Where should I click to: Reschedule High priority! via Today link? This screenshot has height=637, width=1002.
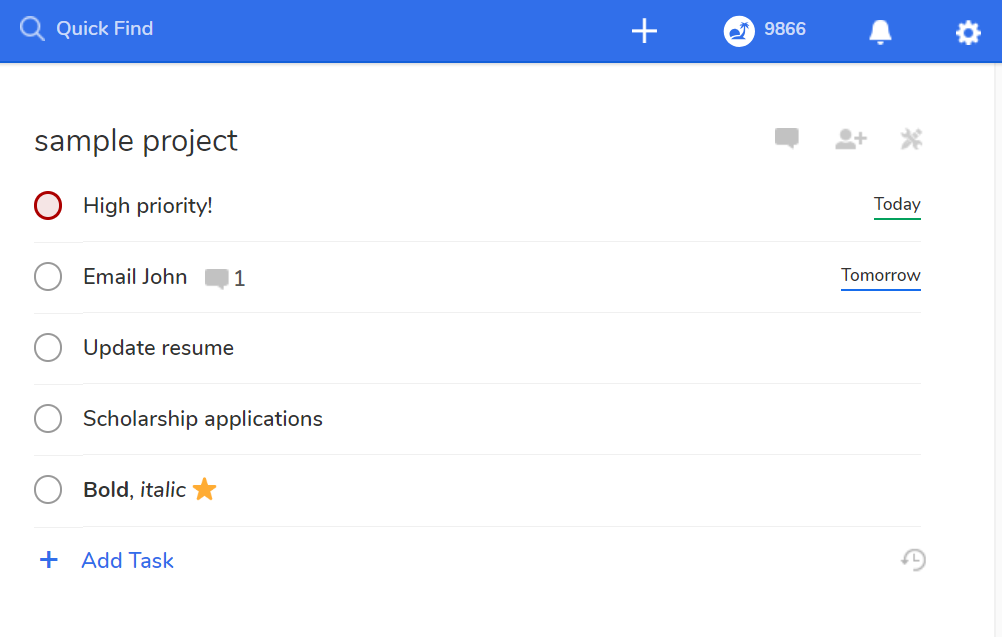(896, 204)
